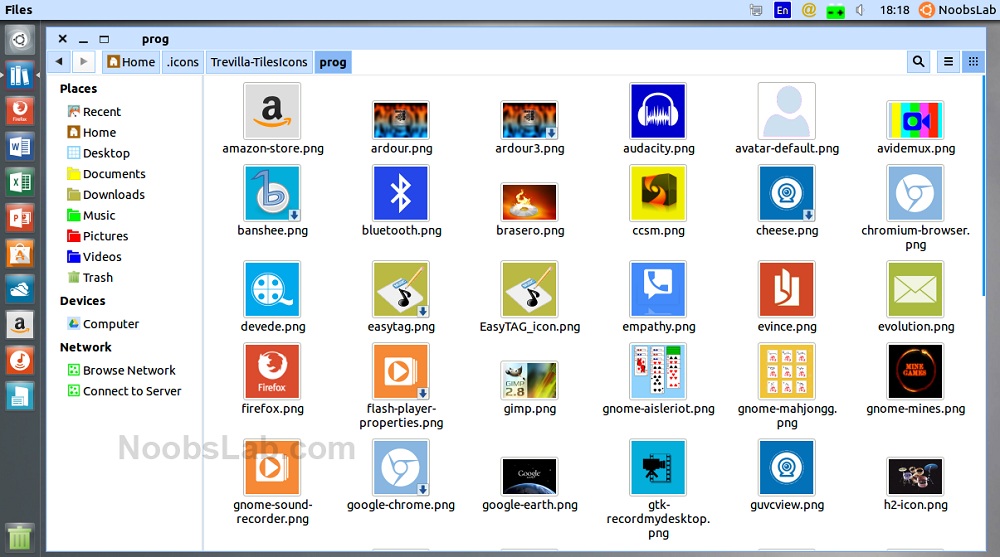This screenshot has height=557, width=1000.
Task: Select the gnome-sound-recorder.png icon
Action: pyautogui.click(x=272, y=467)
